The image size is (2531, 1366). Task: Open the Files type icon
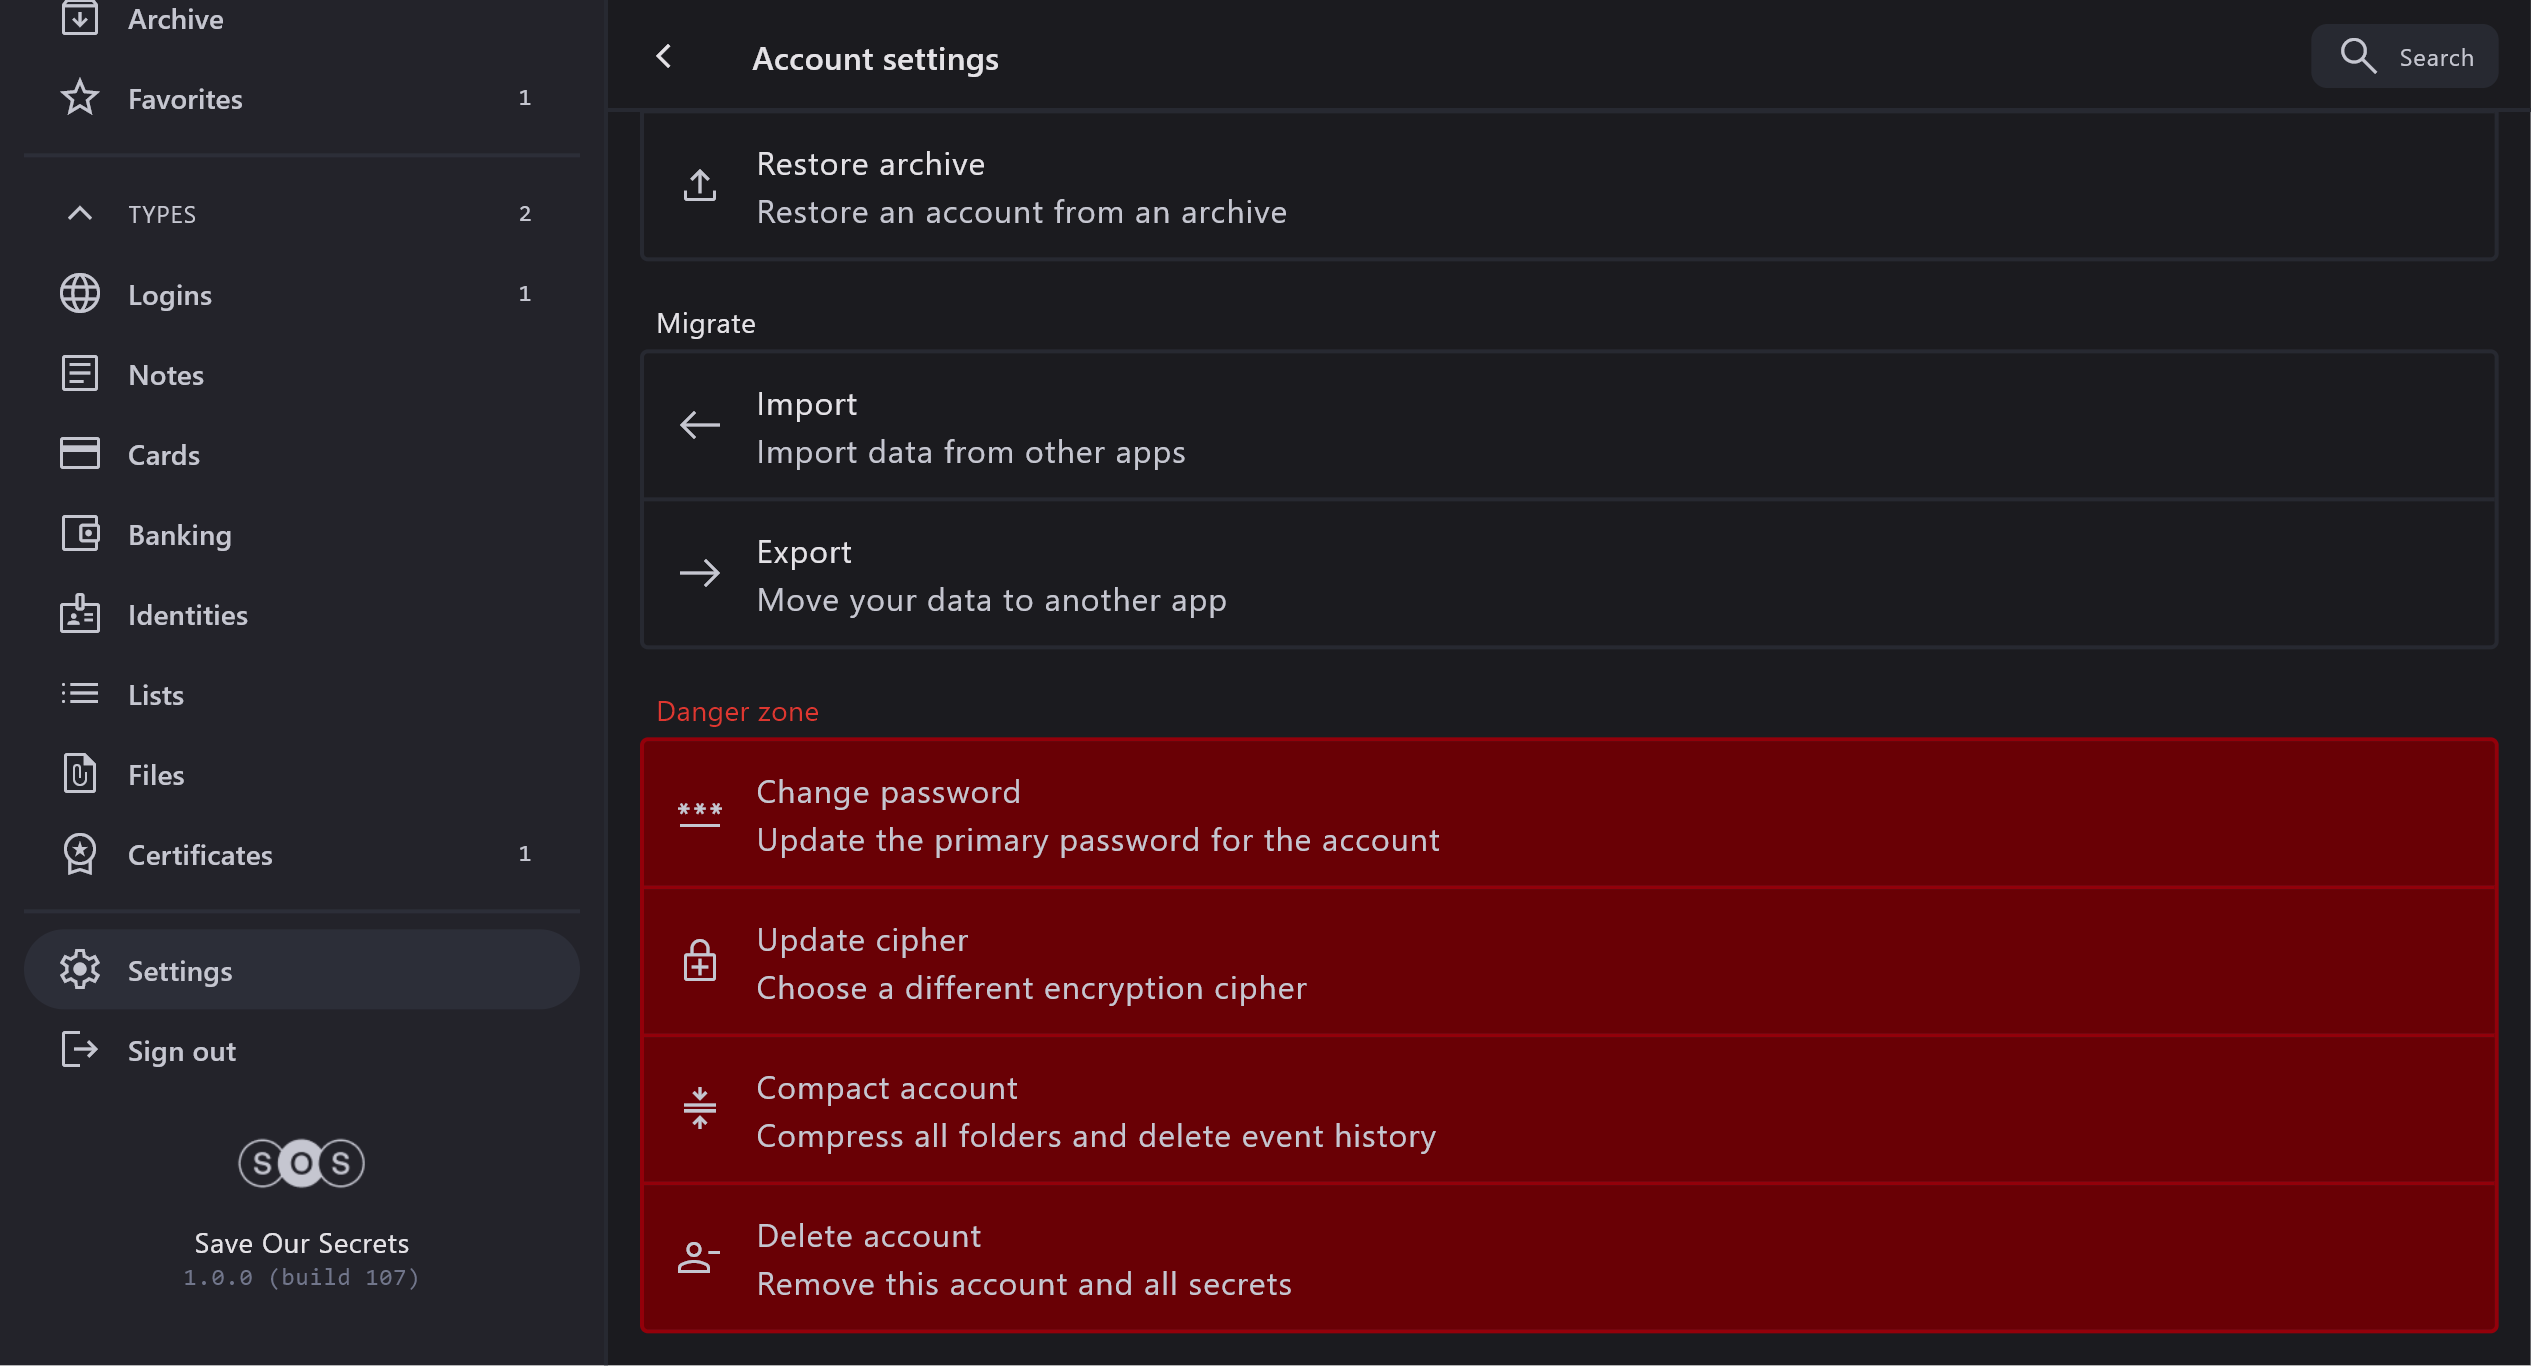point(80,774)
